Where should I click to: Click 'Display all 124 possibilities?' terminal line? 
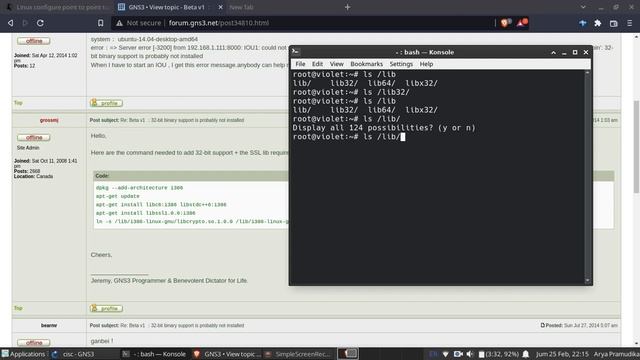(384, 128)
